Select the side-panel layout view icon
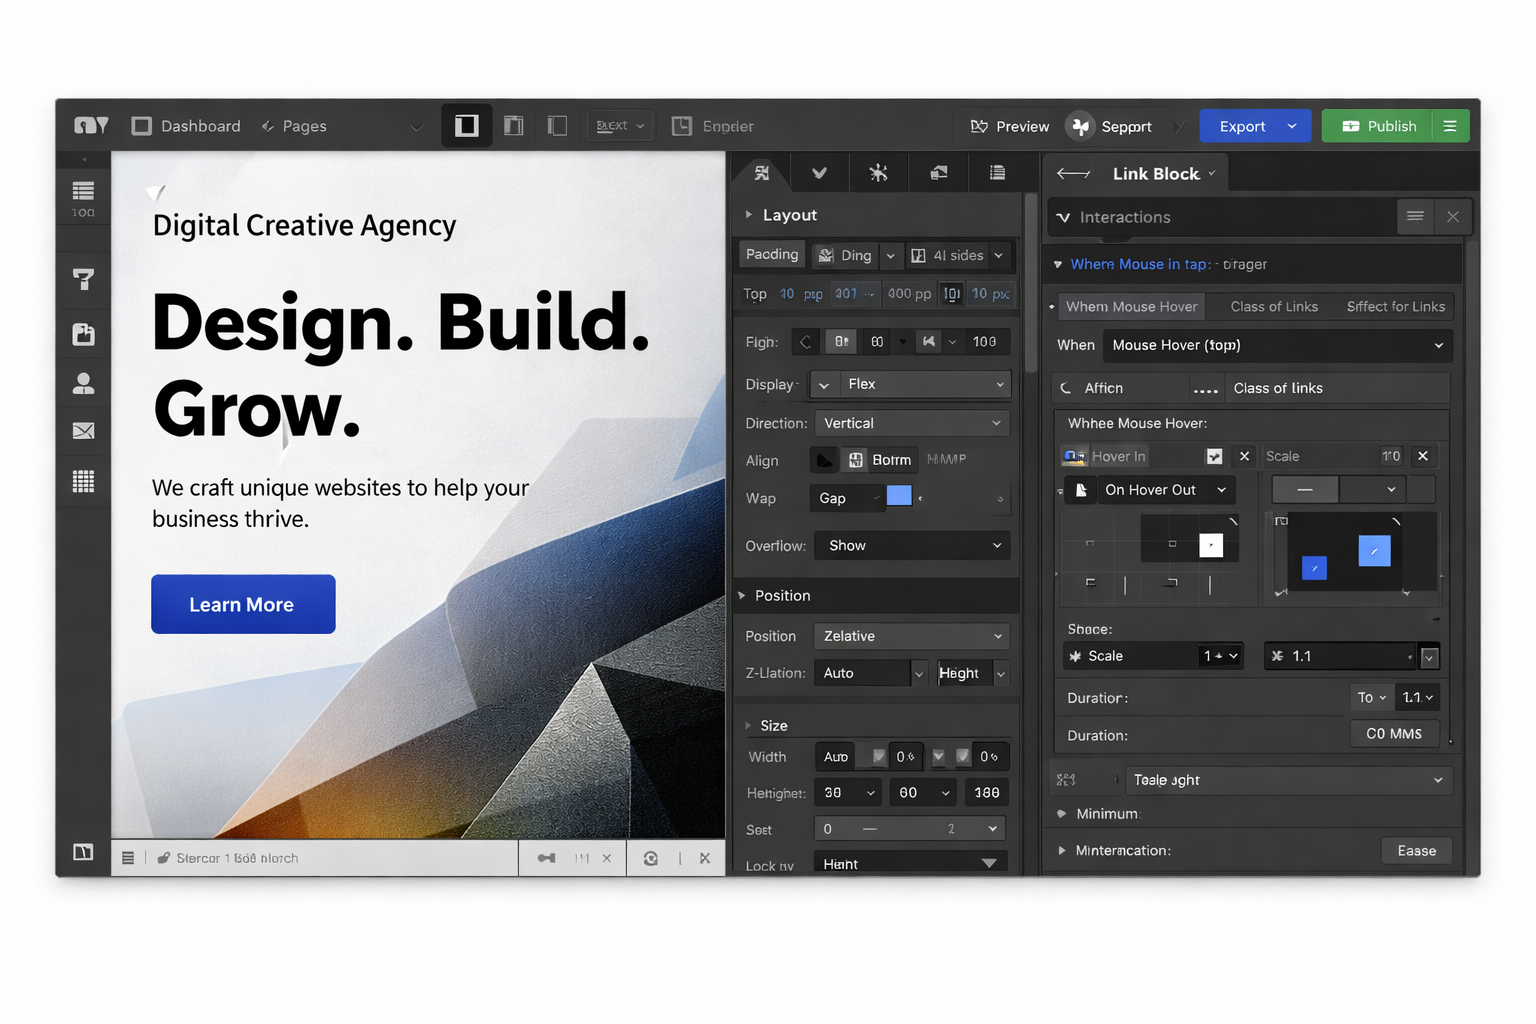The height and width of the screenshot is (1024, 1536). [558, 126]
